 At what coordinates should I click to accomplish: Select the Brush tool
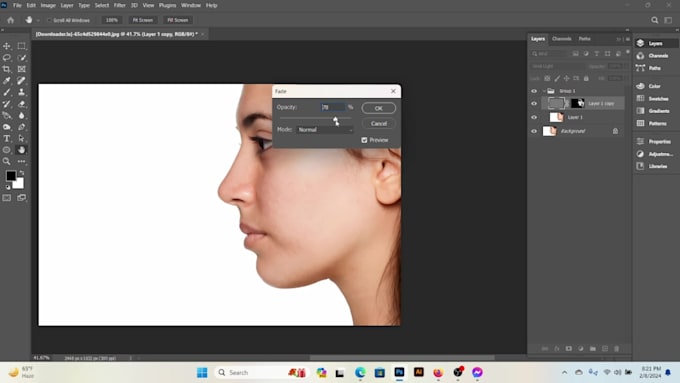pos(7,92)
